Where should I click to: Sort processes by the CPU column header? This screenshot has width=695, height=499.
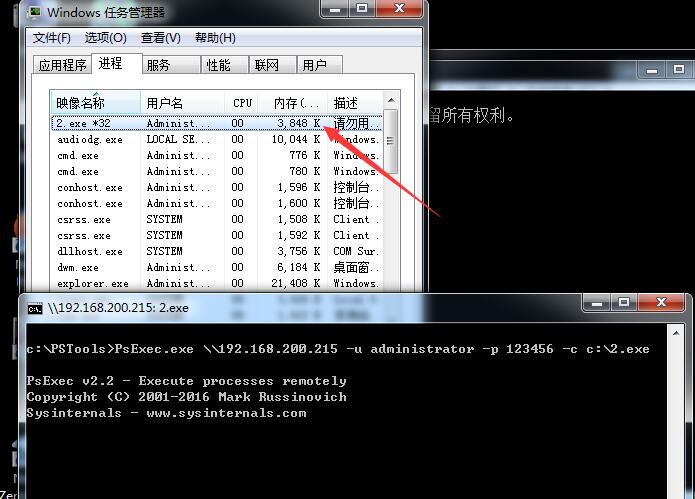(x=242, y=103)
